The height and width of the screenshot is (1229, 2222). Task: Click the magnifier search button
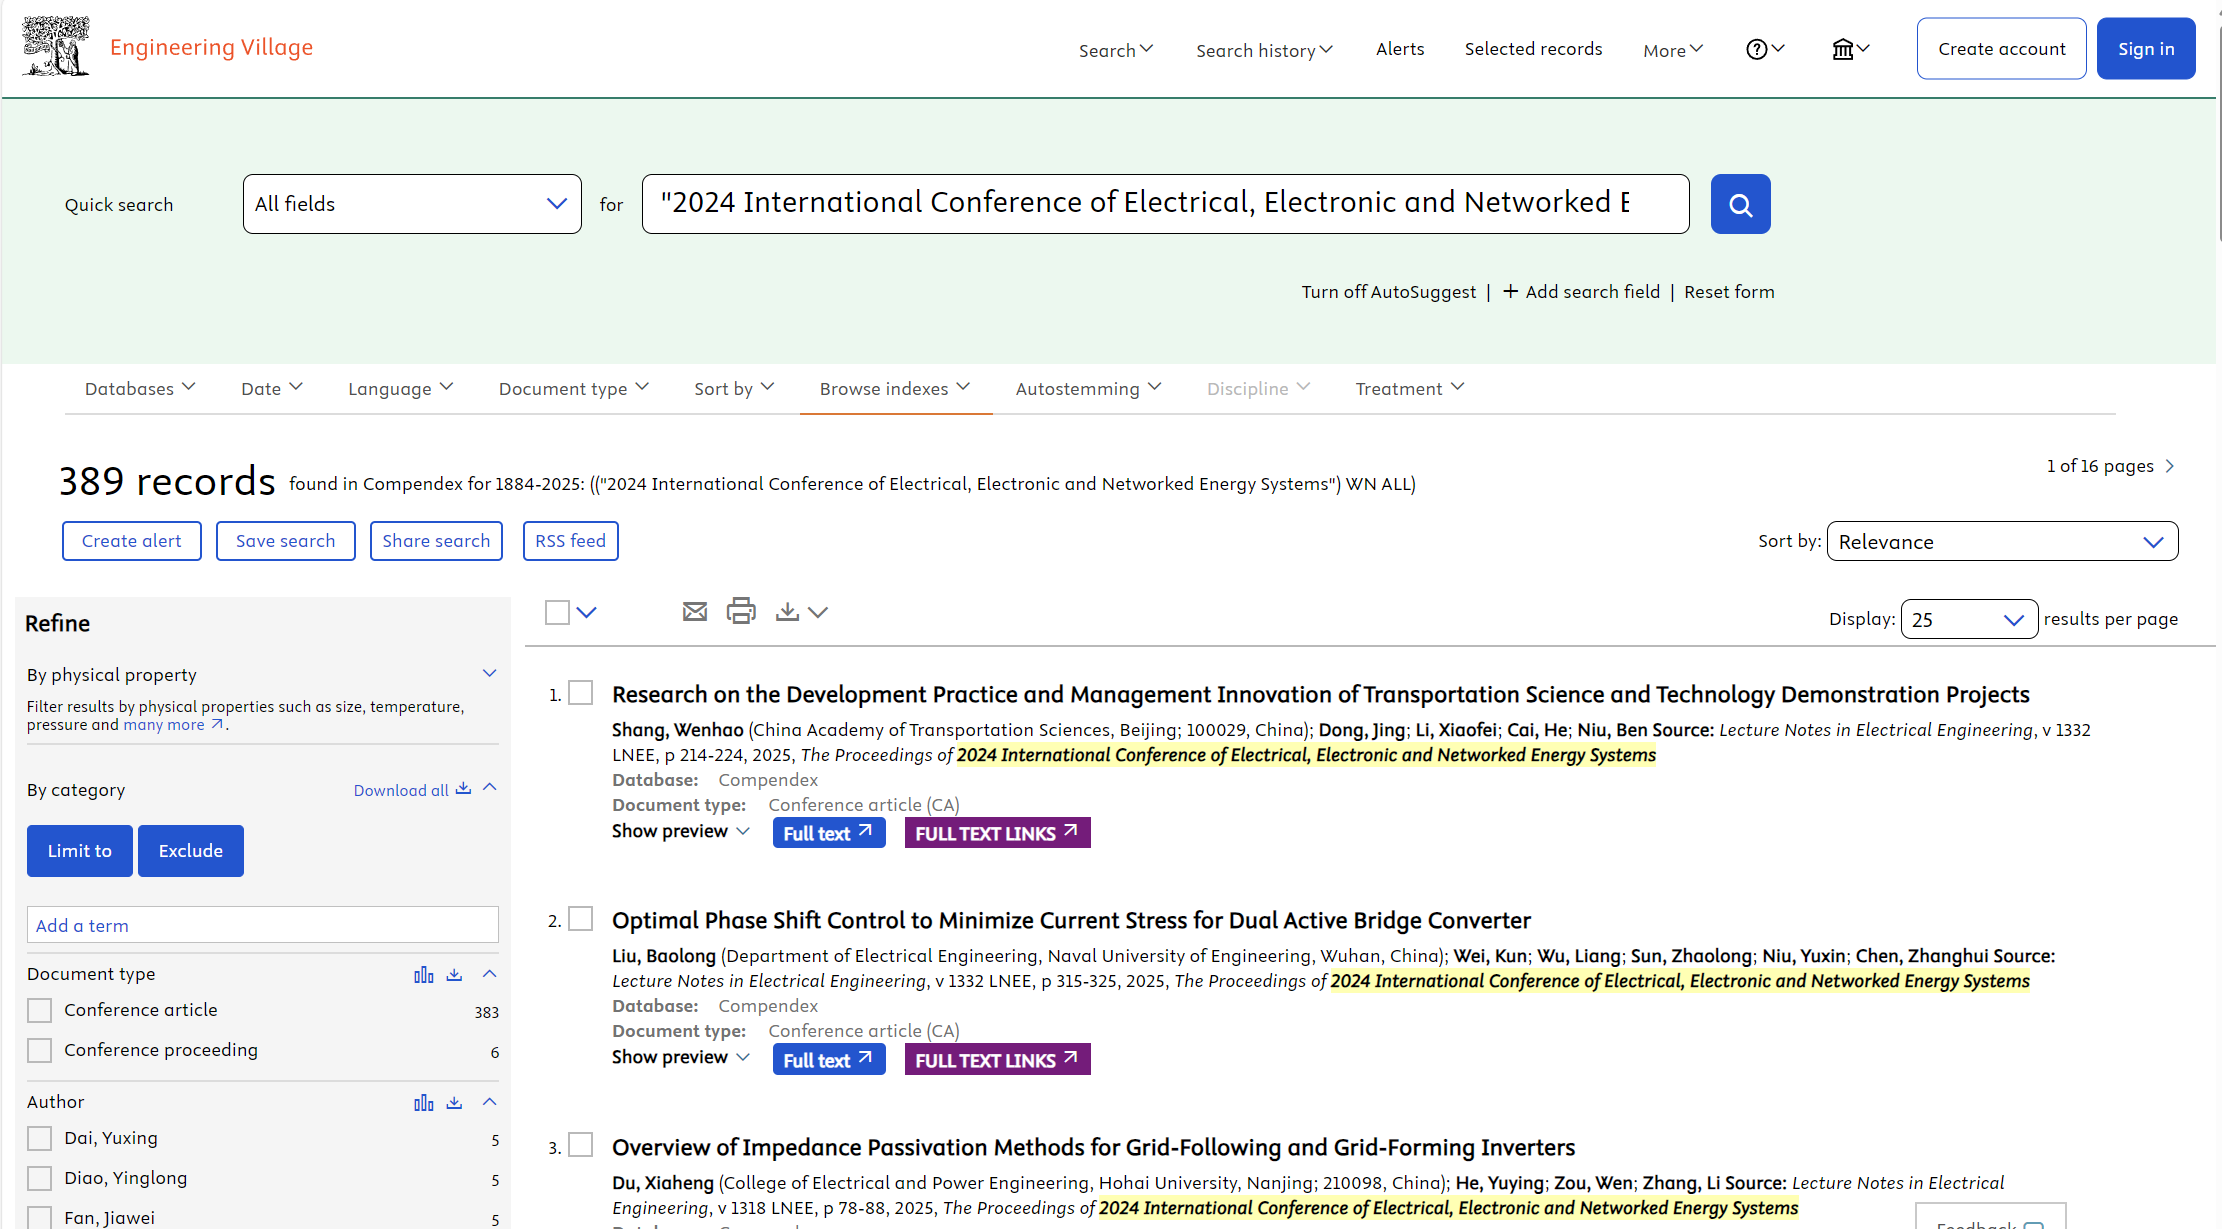point(1740,204)
